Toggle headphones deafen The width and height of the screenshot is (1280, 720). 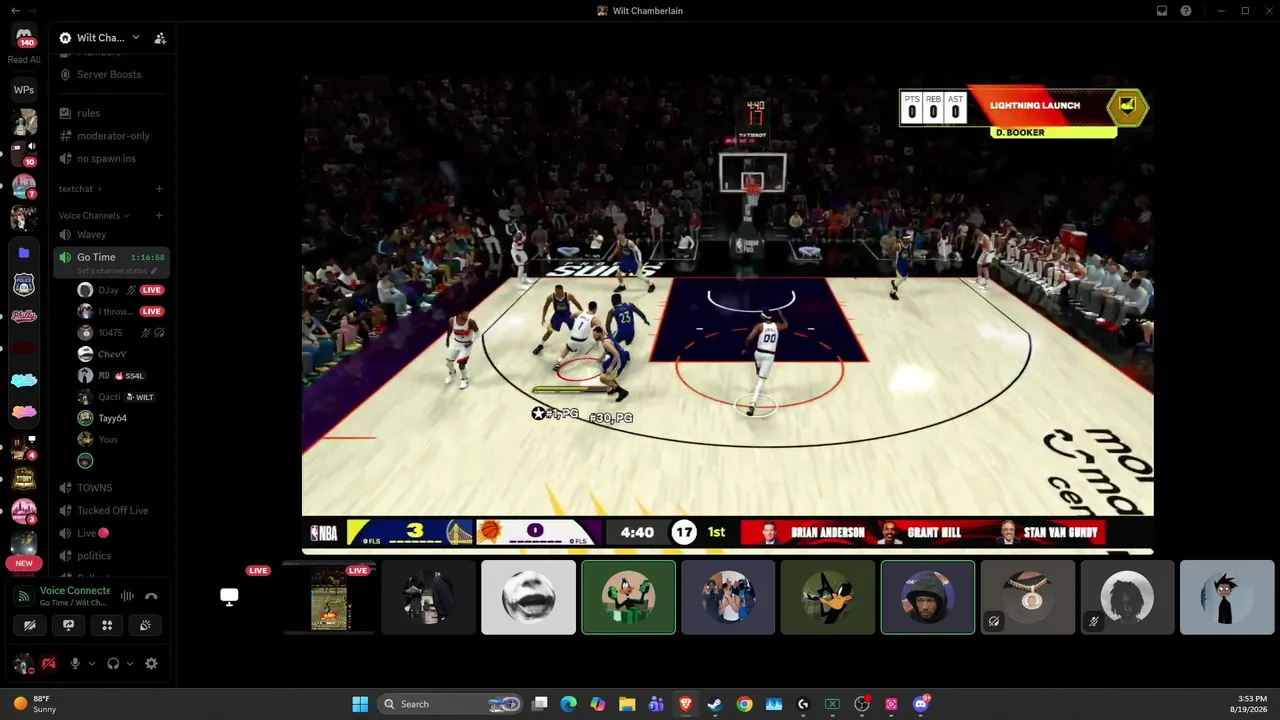(x=113, y=664)
